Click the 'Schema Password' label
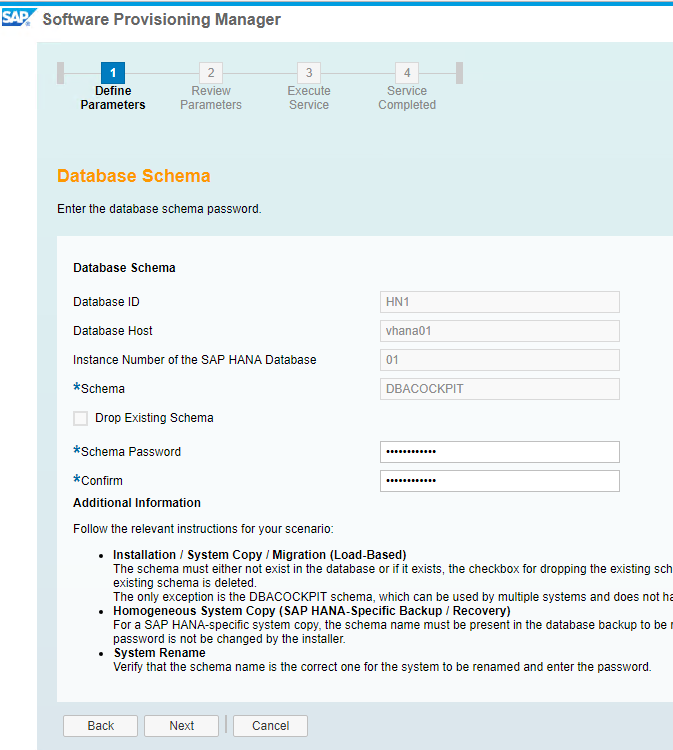 pyautogui.click(x=131, y=452)
